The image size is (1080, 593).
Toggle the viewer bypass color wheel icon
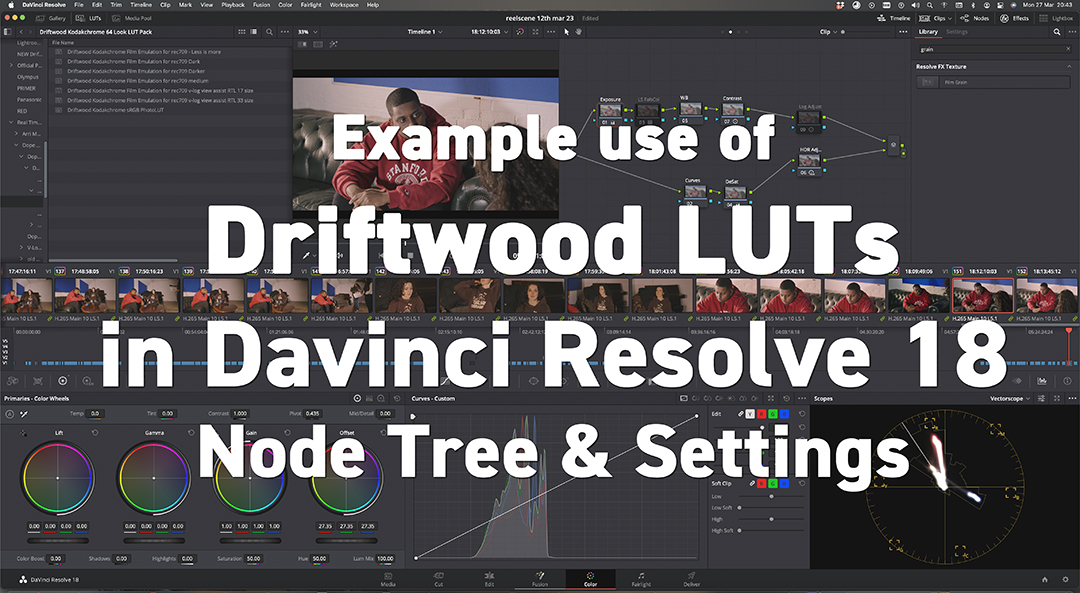click(x=520, y=32)
